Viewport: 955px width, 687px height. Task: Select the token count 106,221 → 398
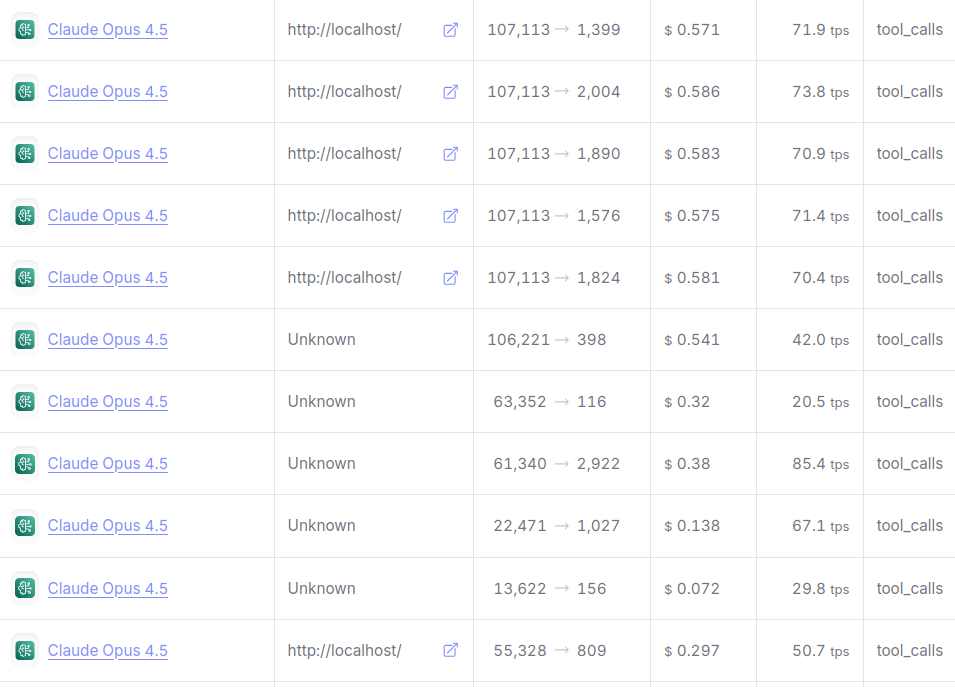click(547, 340)
